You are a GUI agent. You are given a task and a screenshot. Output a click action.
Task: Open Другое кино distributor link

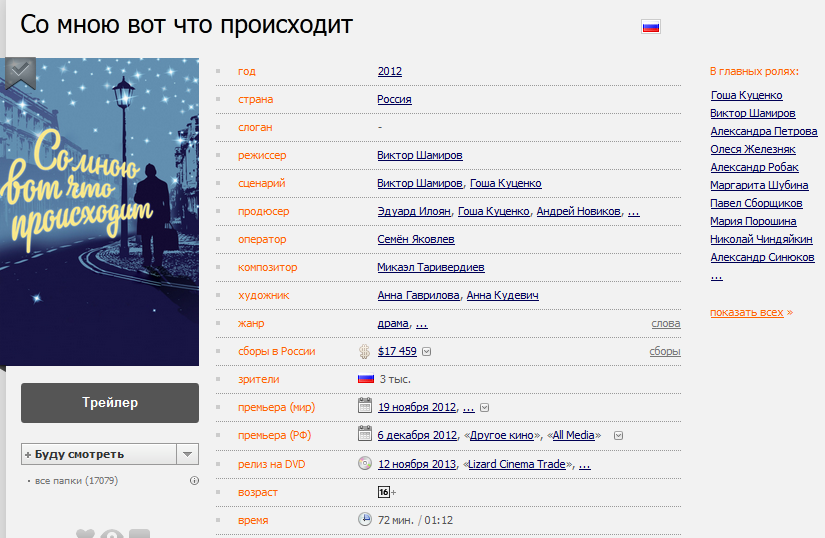pos(501,435)
